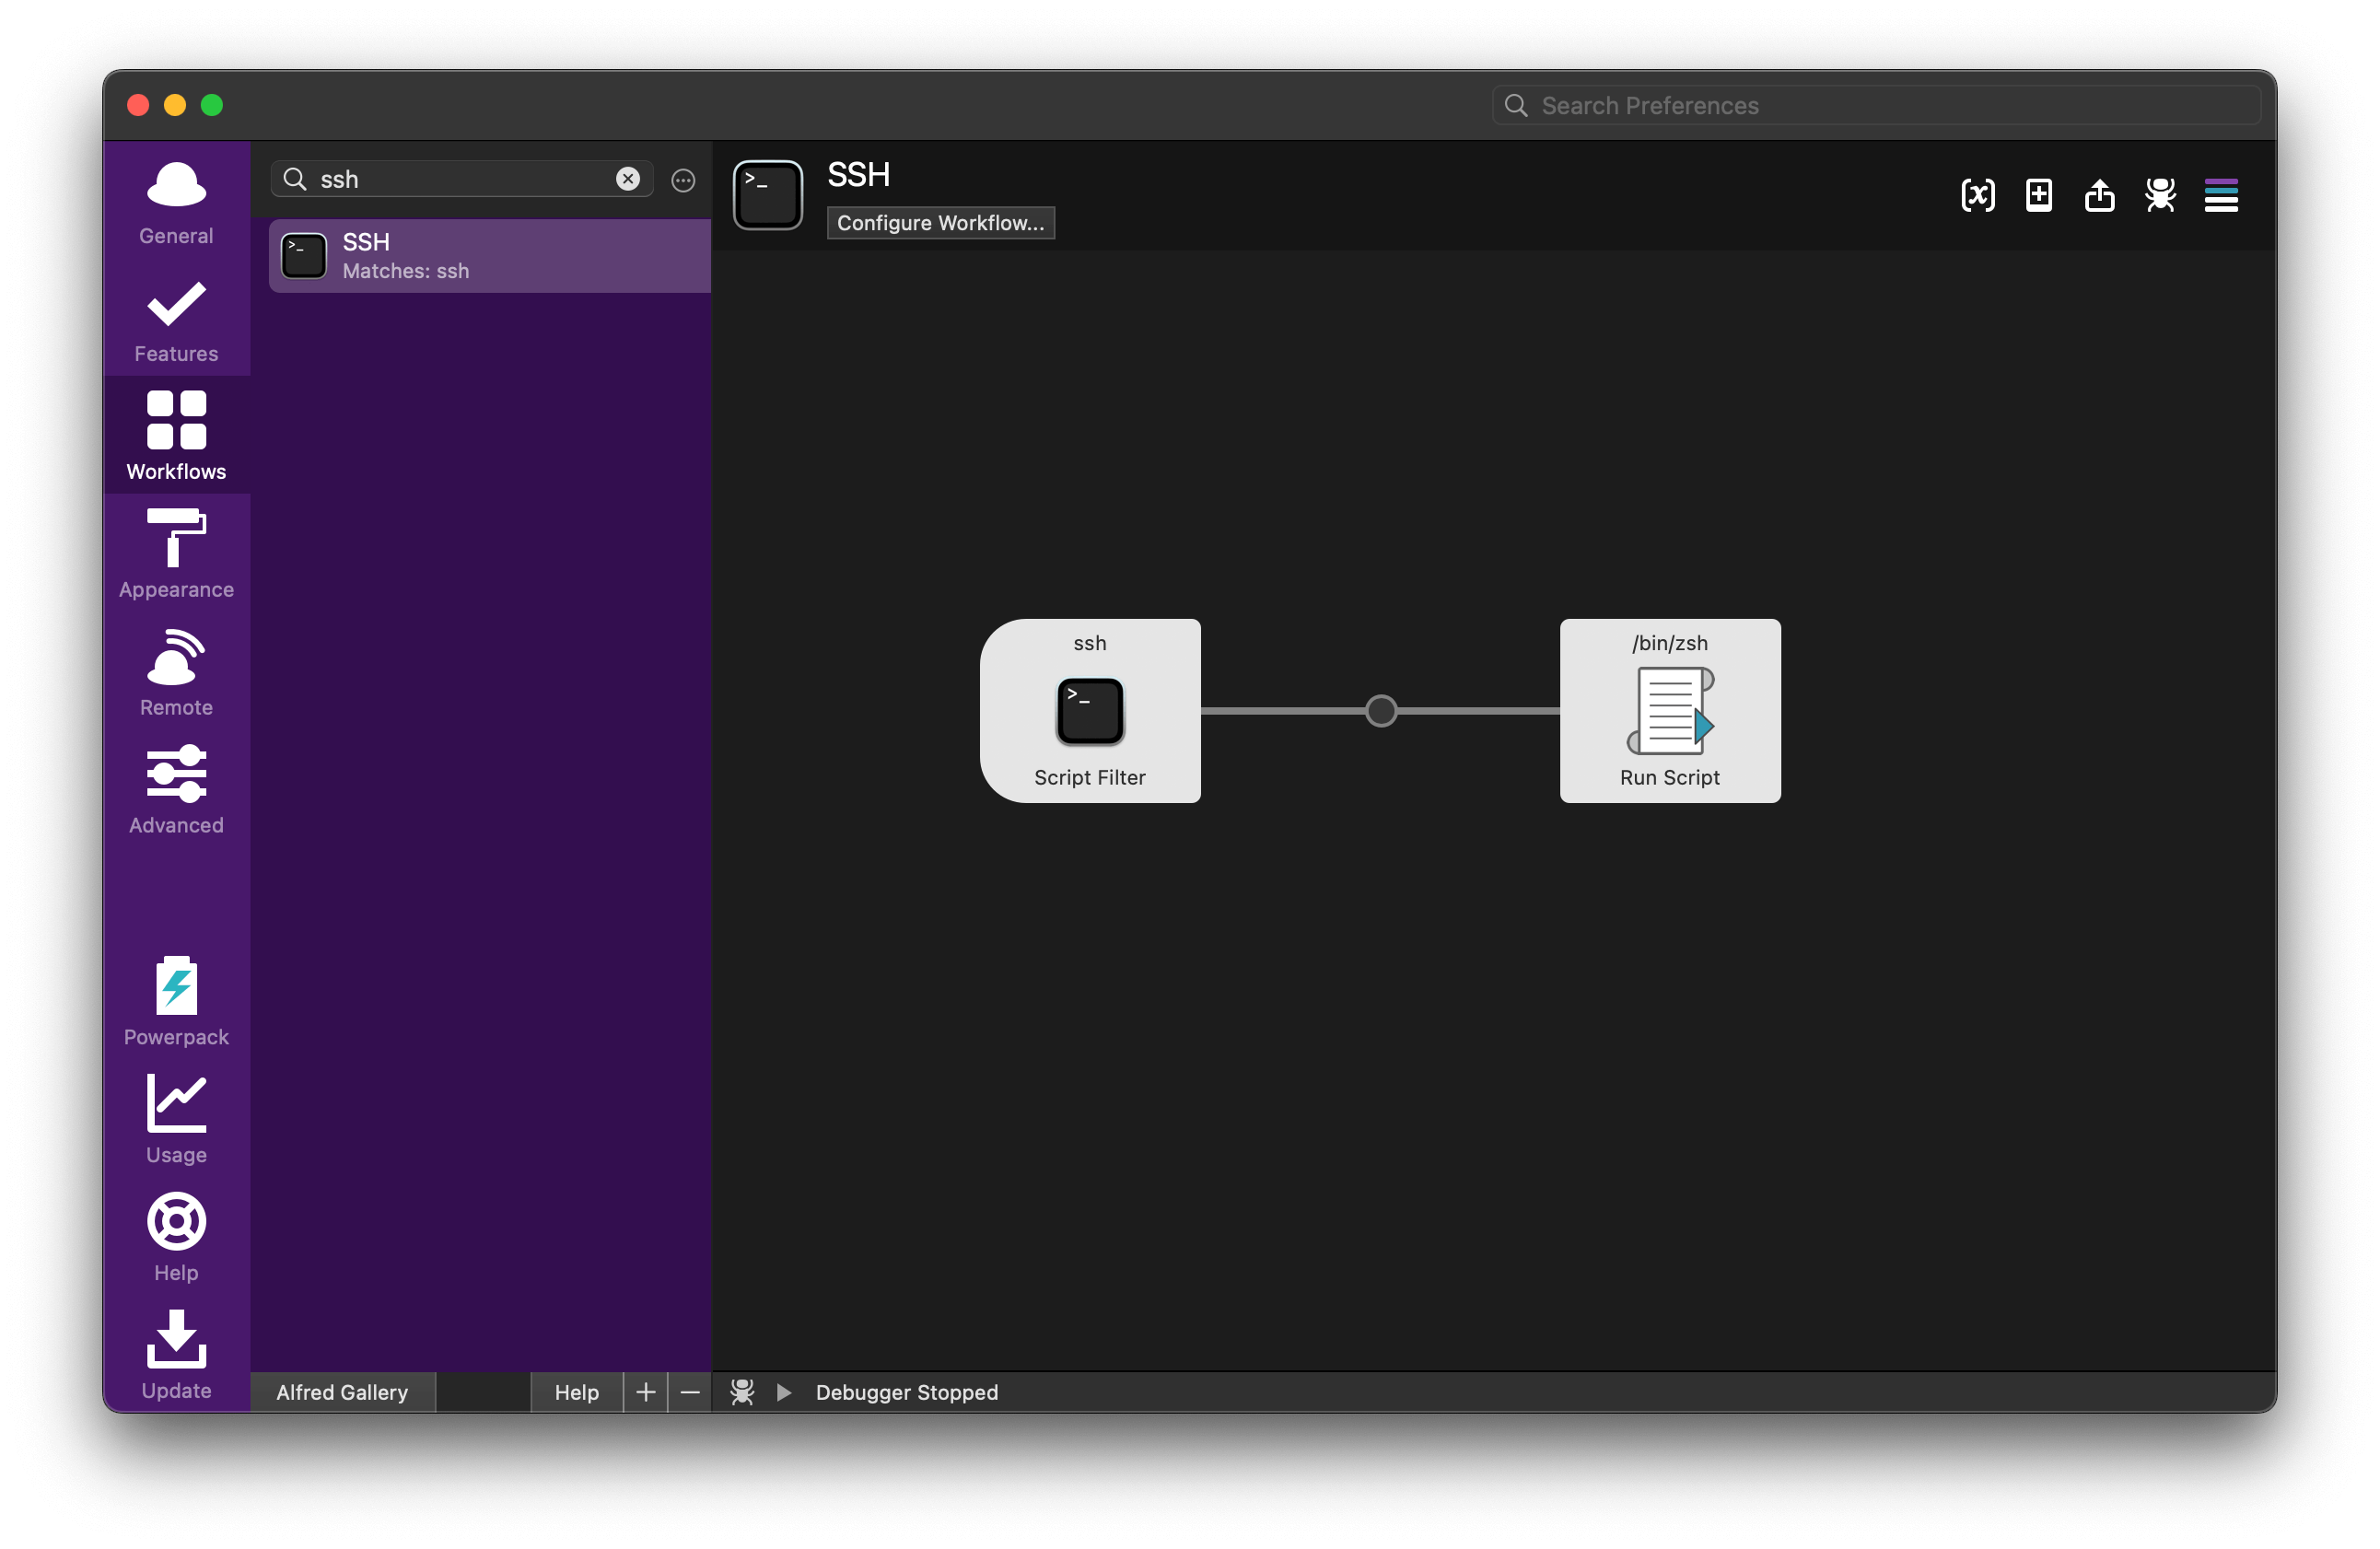Open Alfred Gallery
Screen dimensions: 2380x1549
pyautogui.click(x=342, y=1392)
